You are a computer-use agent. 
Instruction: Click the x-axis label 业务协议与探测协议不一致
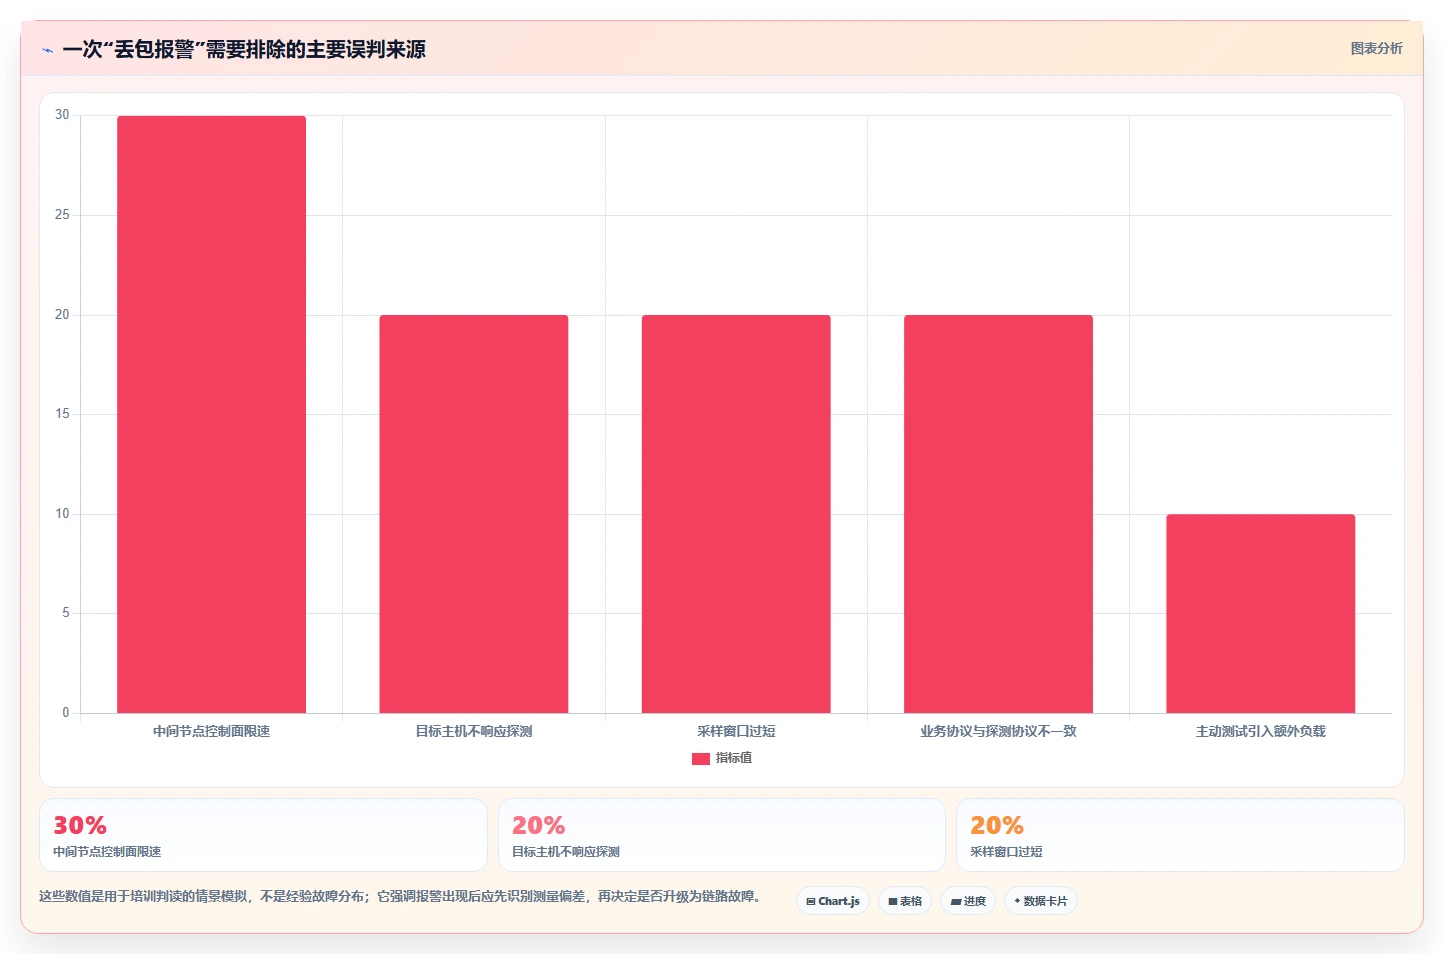click(998, 732)
